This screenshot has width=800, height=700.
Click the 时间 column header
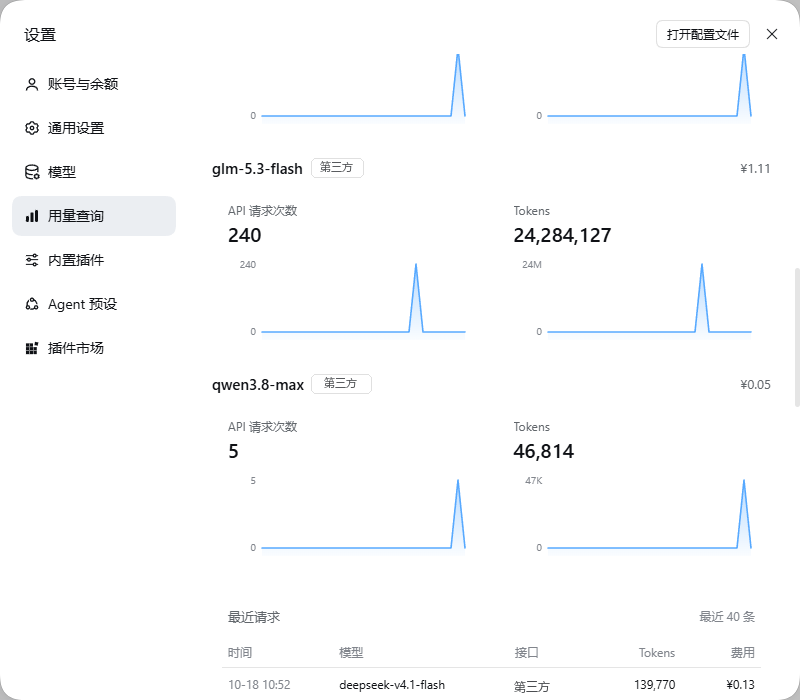(240, 653)
